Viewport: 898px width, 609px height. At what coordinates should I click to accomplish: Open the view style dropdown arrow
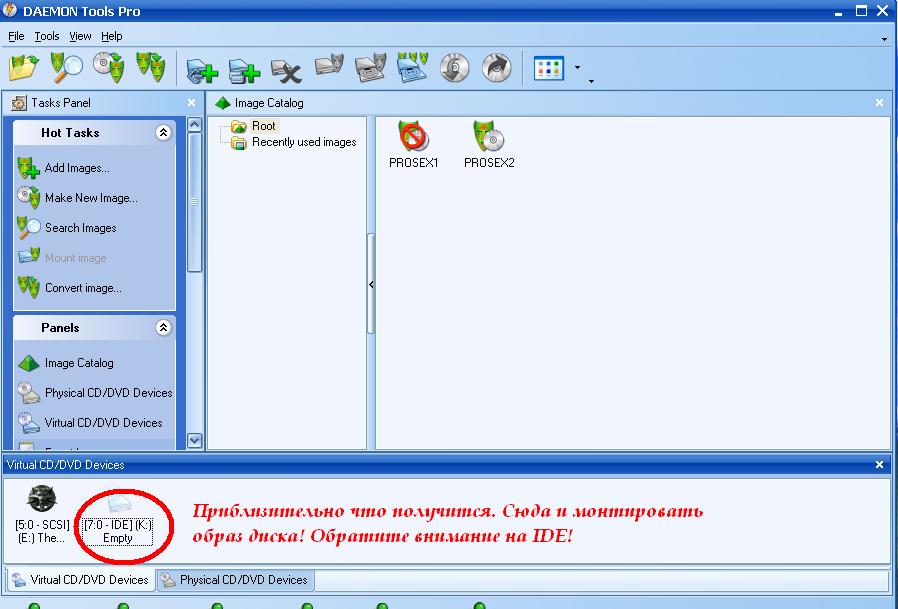point(577,68)
